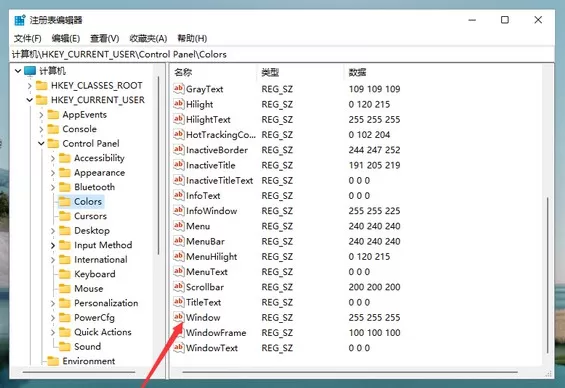565x388 pixels.
Task: Click the InfoText value icon
Action: click(x=178, y=195)
